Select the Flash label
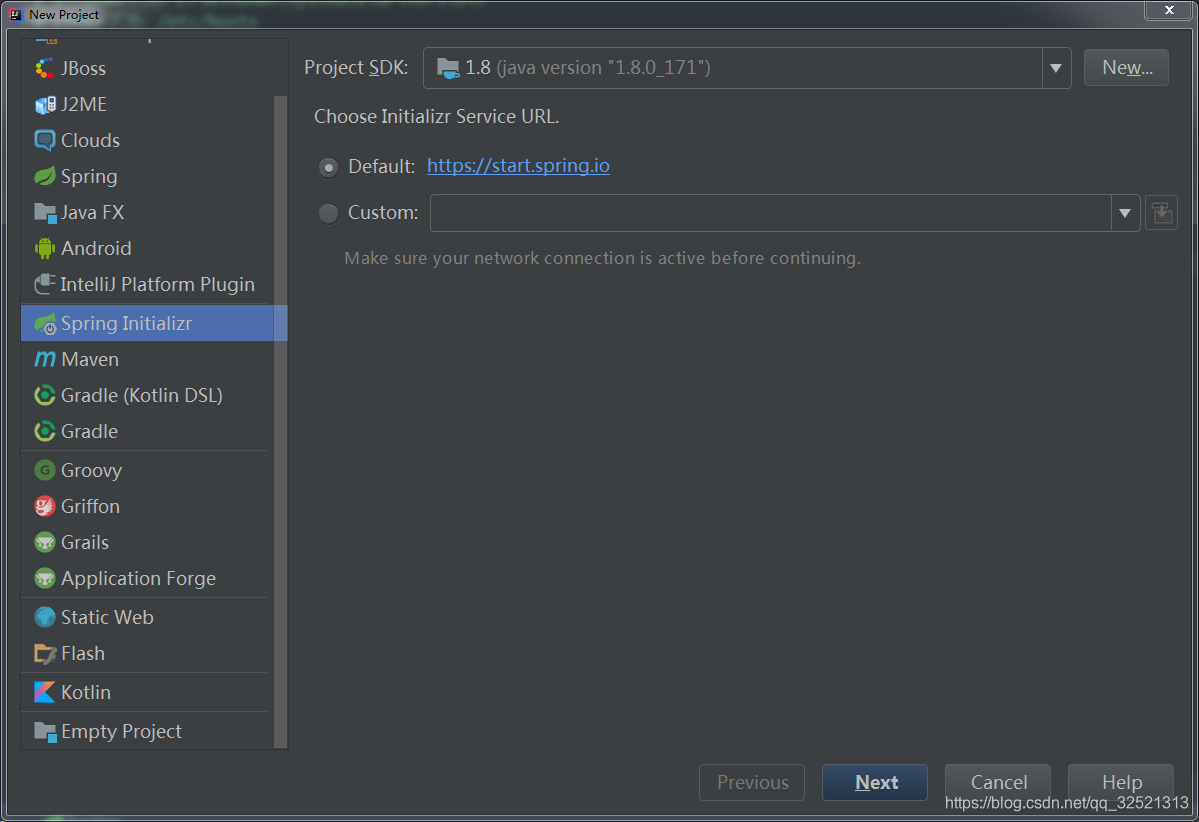1199x822 pixels. coord(83,653)
